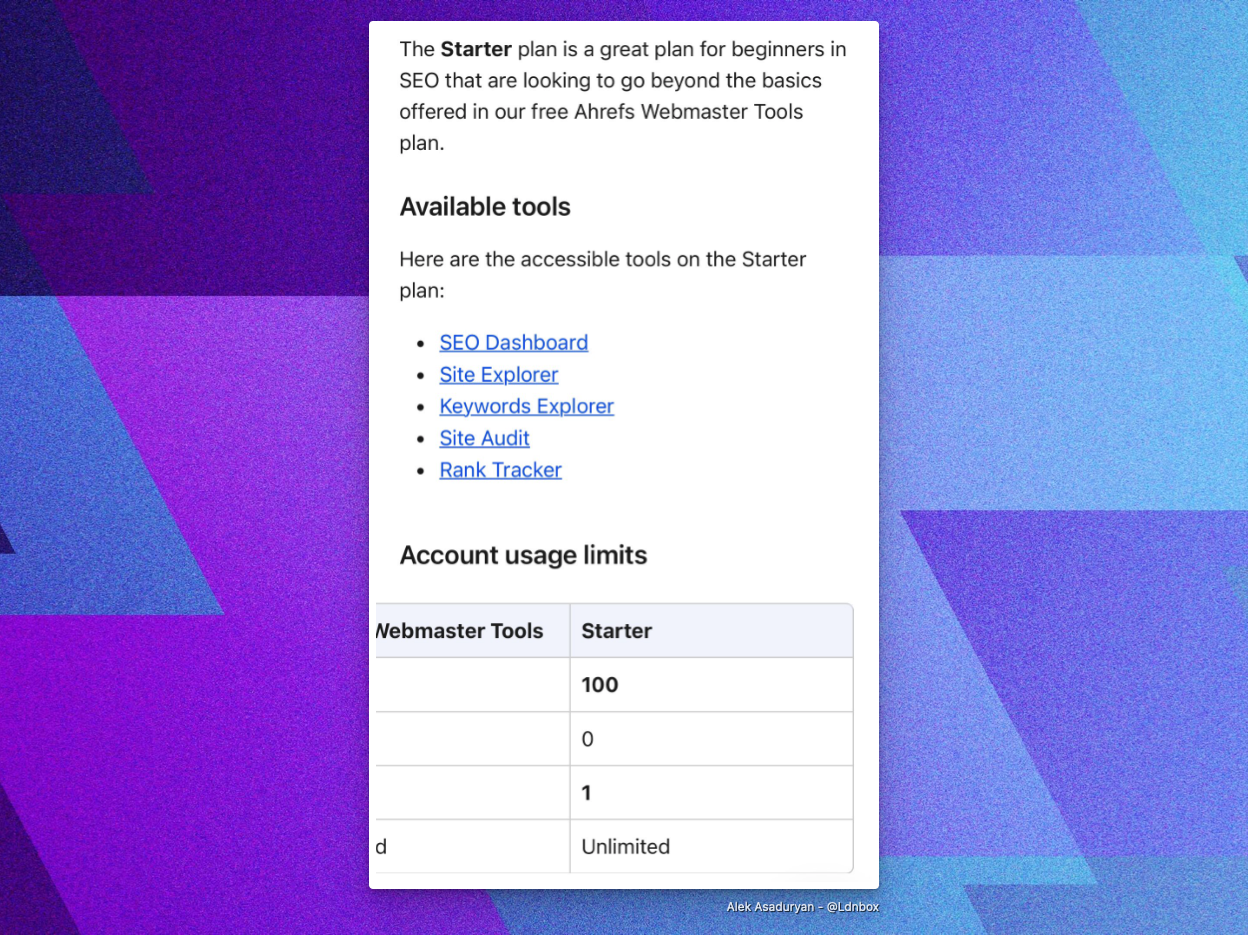Open the SEO Dashboard link
Screen dimensions: 1248x935
513,342
